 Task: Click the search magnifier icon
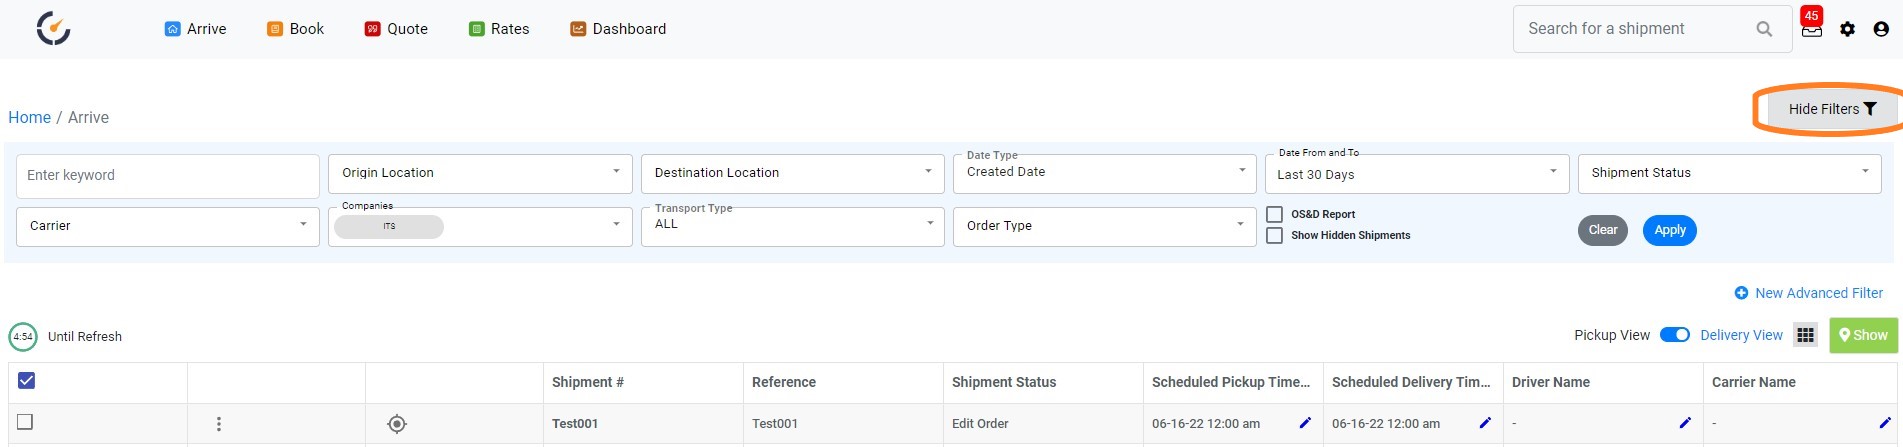pos(1764,29)
